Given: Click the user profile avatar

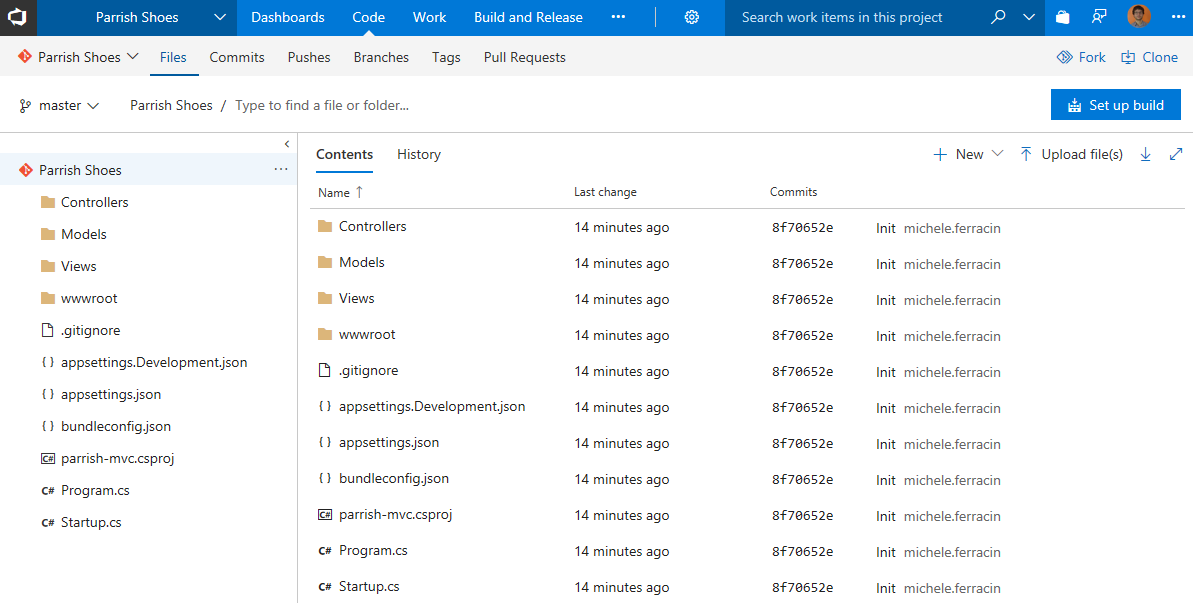Looking at the screenshot, I should (1138, 17).
